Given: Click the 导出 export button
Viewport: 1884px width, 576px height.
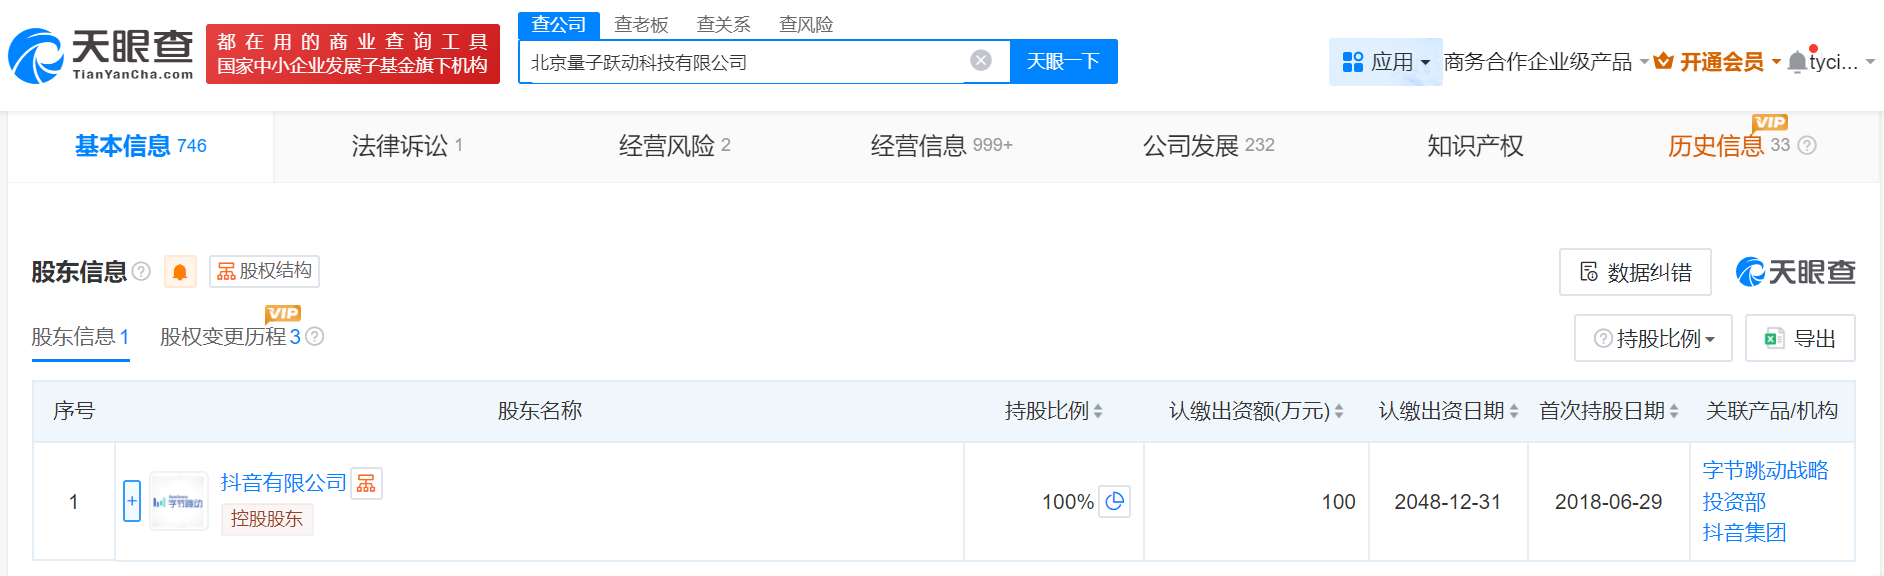Looking at the screenshot, I should [x=1800, y=339].
